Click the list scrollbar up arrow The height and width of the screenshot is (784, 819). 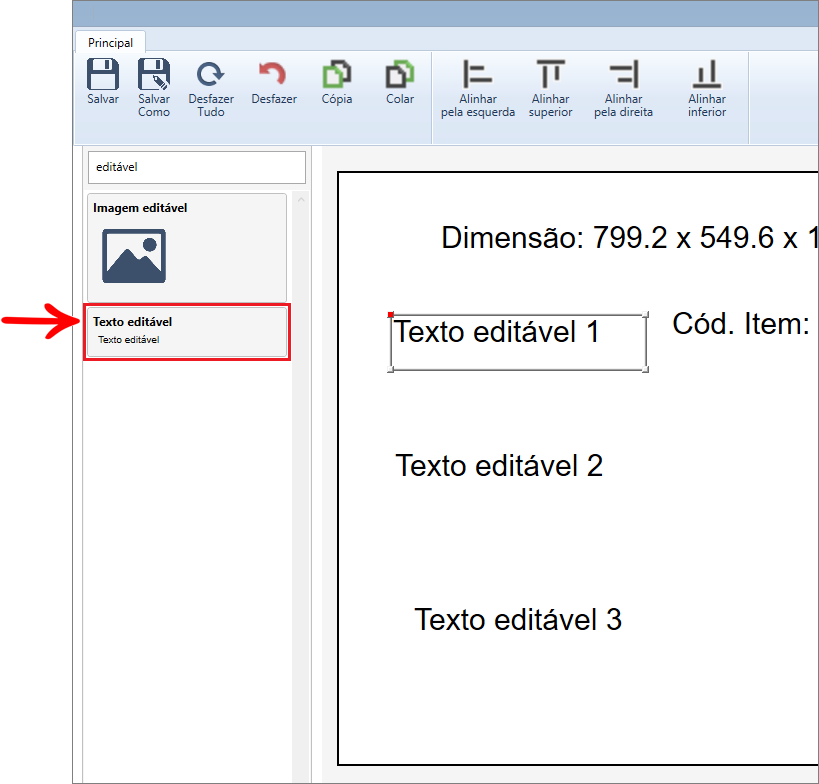click(x=301, y=200)
